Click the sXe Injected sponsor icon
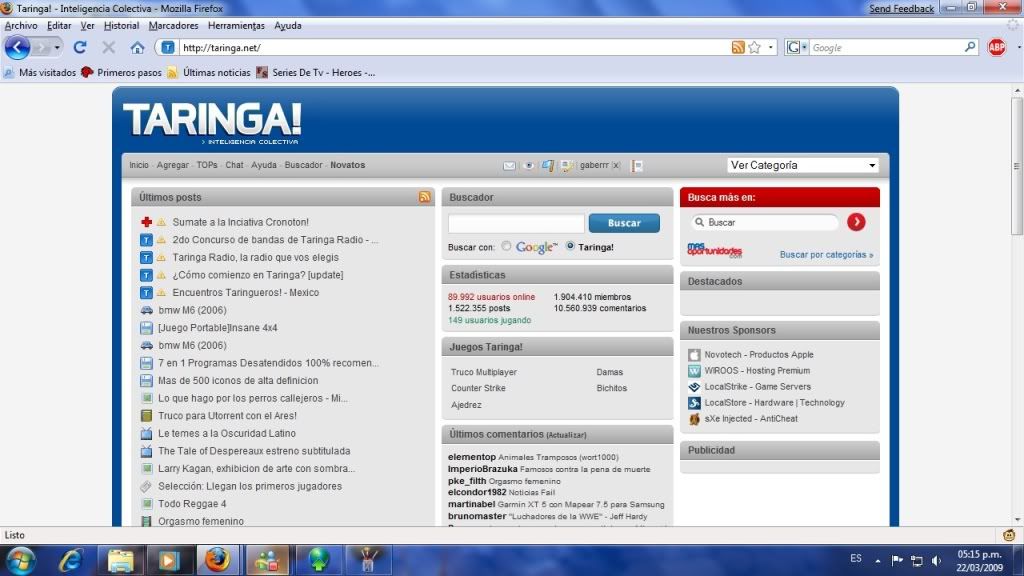1024x576 pixels. click(694, 419)
